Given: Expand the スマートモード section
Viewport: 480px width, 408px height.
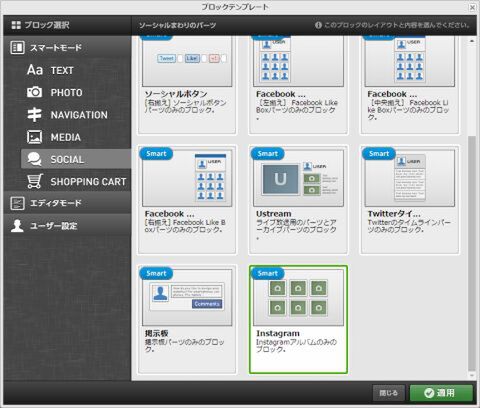Looking at the screenshot, I should (68, 47).
